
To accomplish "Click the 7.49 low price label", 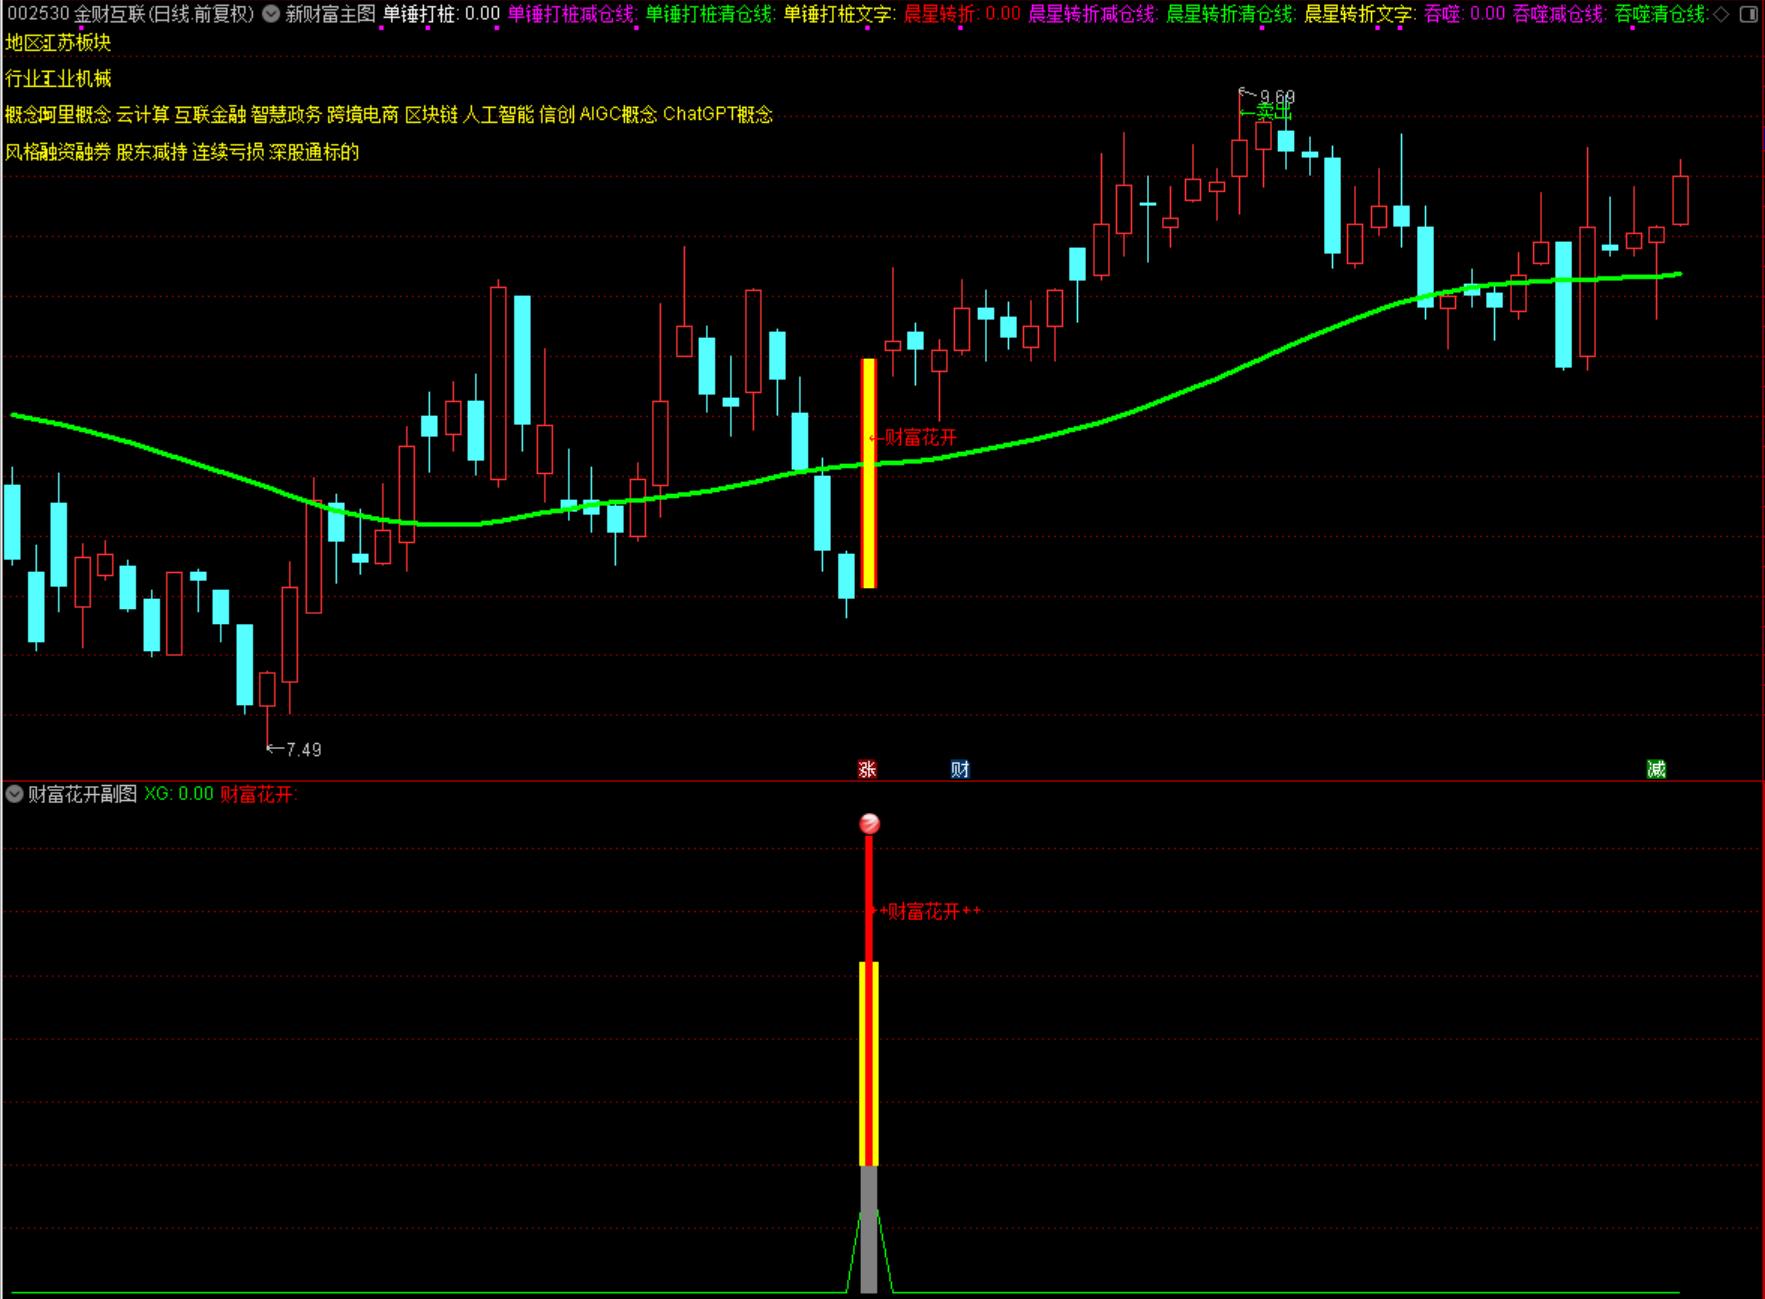I will (304, 749).
